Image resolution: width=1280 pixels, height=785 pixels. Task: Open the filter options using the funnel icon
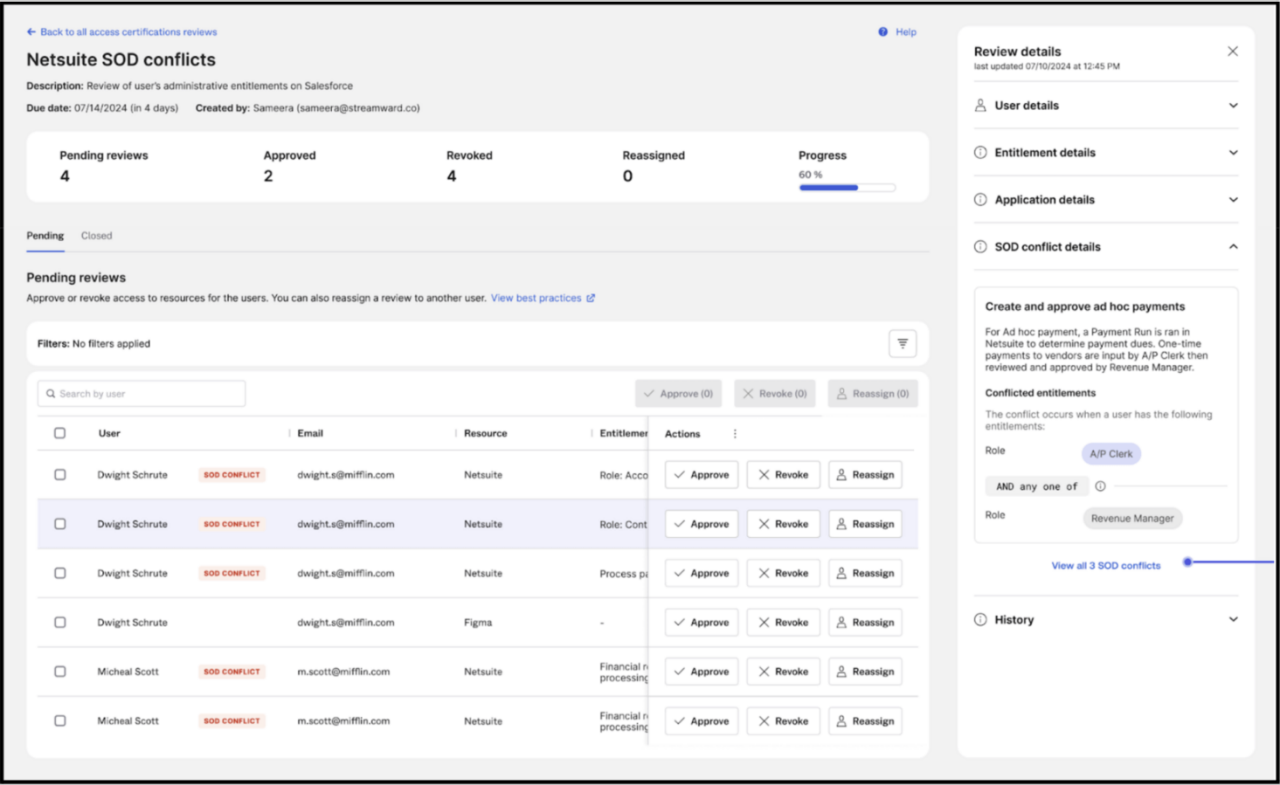pos(902,343)
